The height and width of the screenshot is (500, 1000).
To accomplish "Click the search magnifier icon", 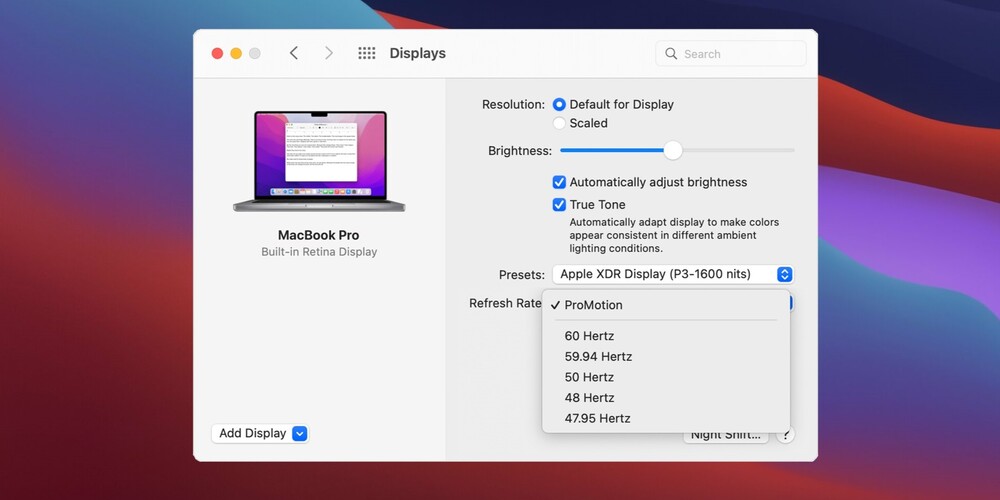I will pyautogui.click(x=671, y=54).
